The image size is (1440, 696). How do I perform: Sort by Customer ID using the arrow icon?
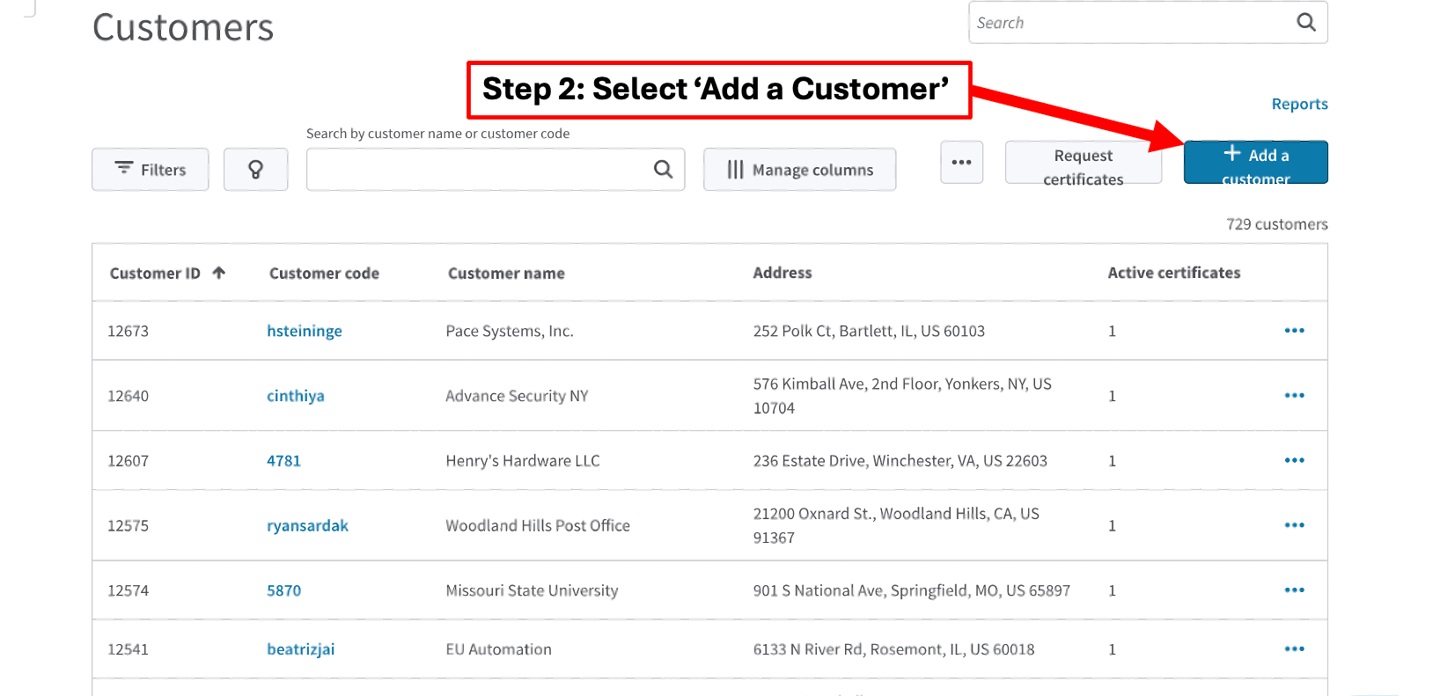pyautogui.click(x=219, y=272)
